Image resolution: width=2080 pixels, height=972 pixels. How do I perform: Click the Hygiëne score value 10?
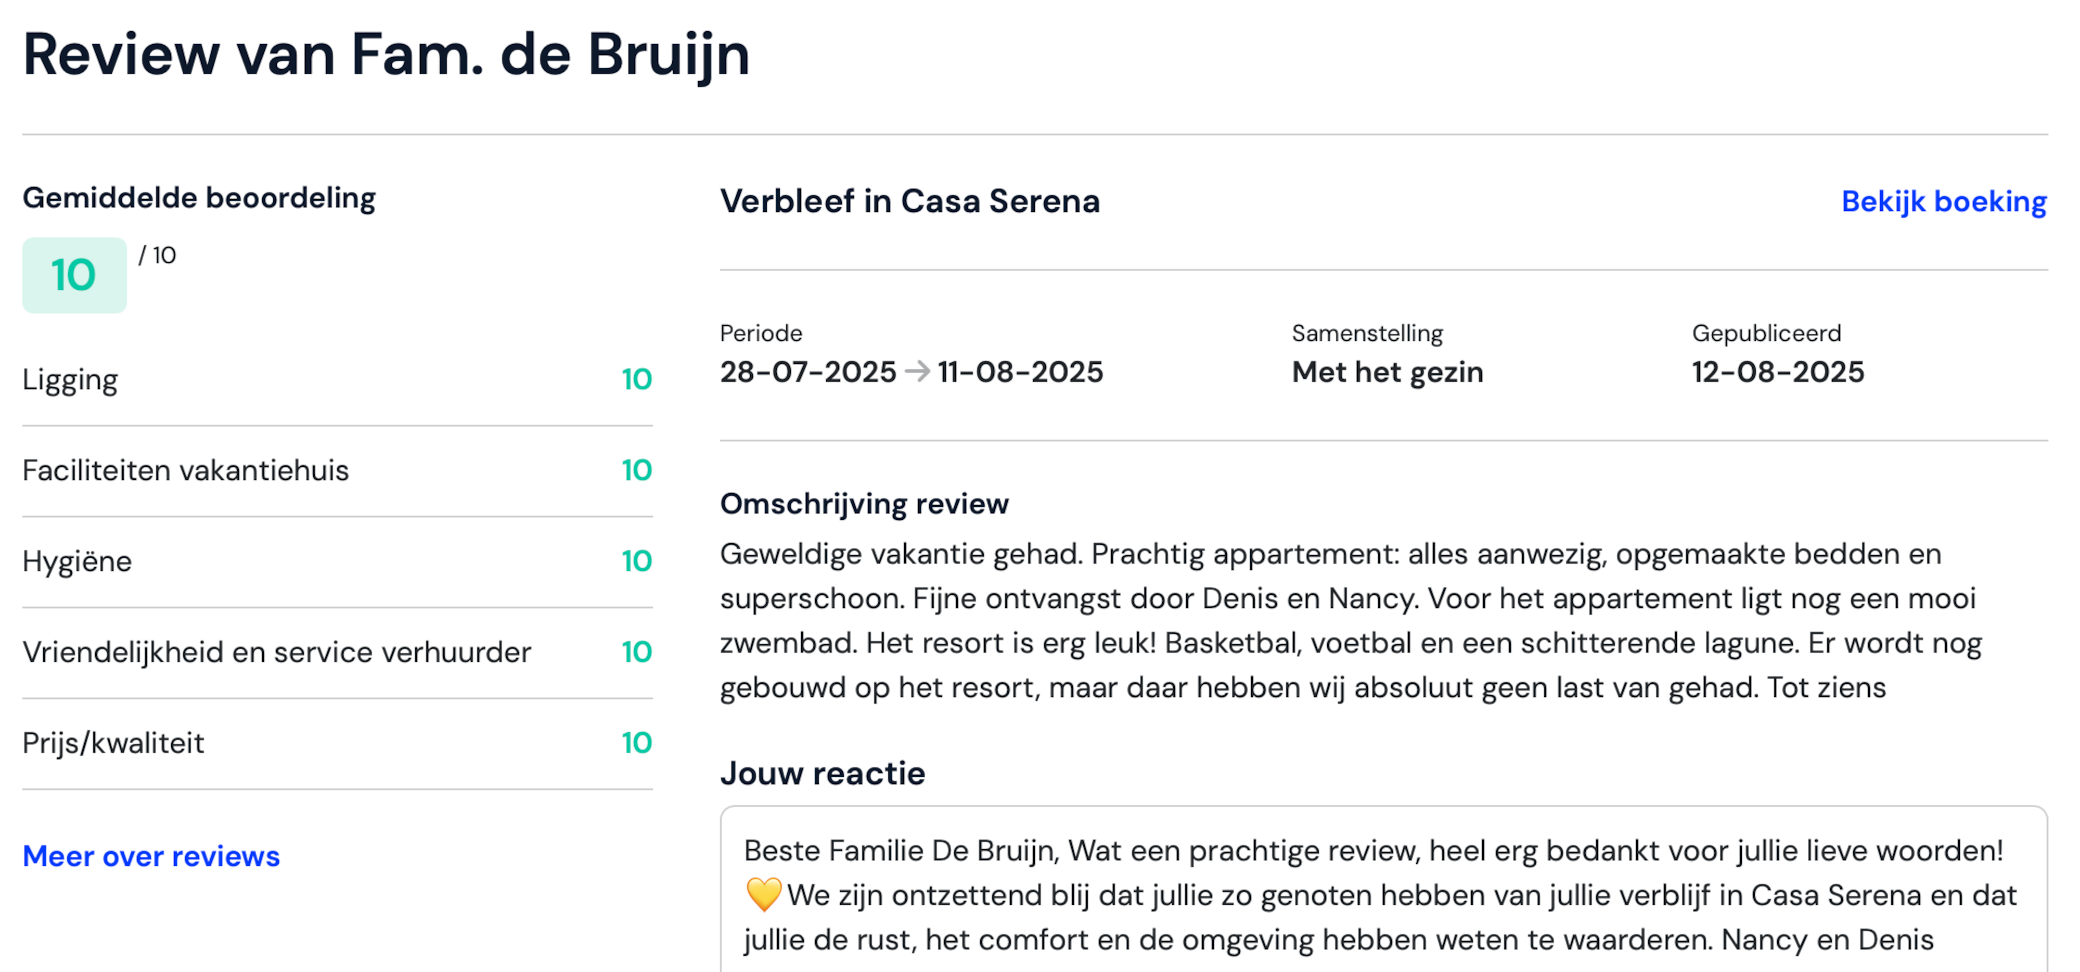[x=636, y=561]
